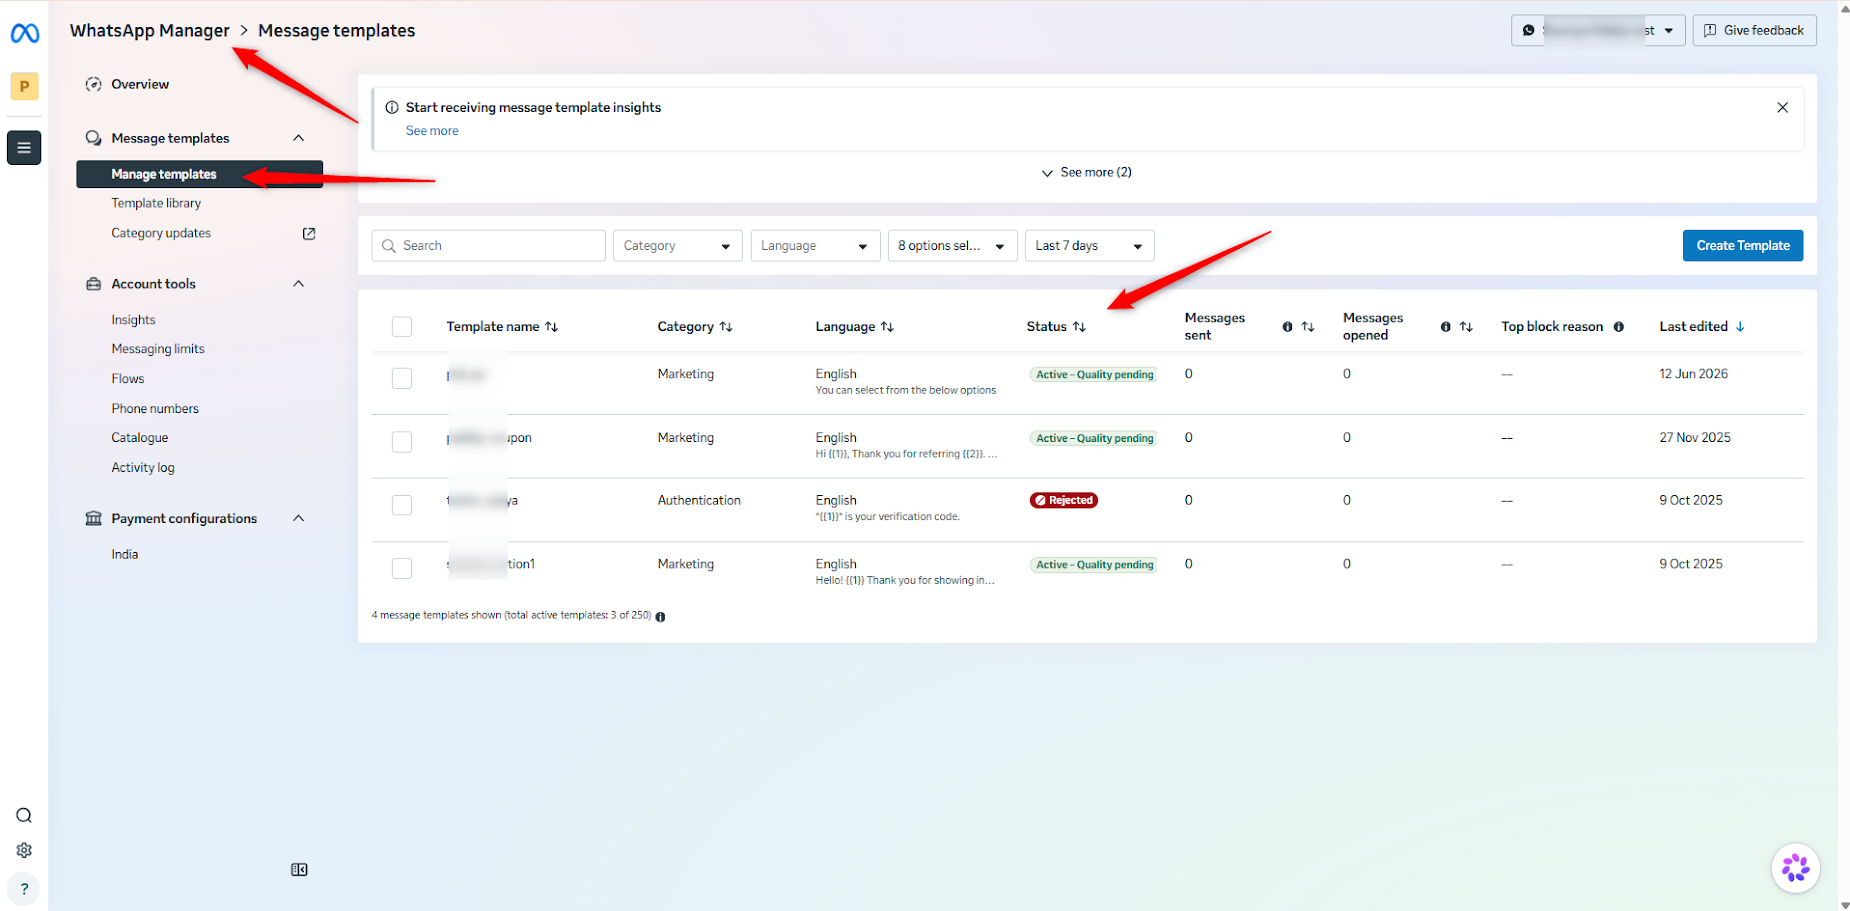Collapse the Payment configurations section chevron
1850x911 pixels.
coord(298,518)
